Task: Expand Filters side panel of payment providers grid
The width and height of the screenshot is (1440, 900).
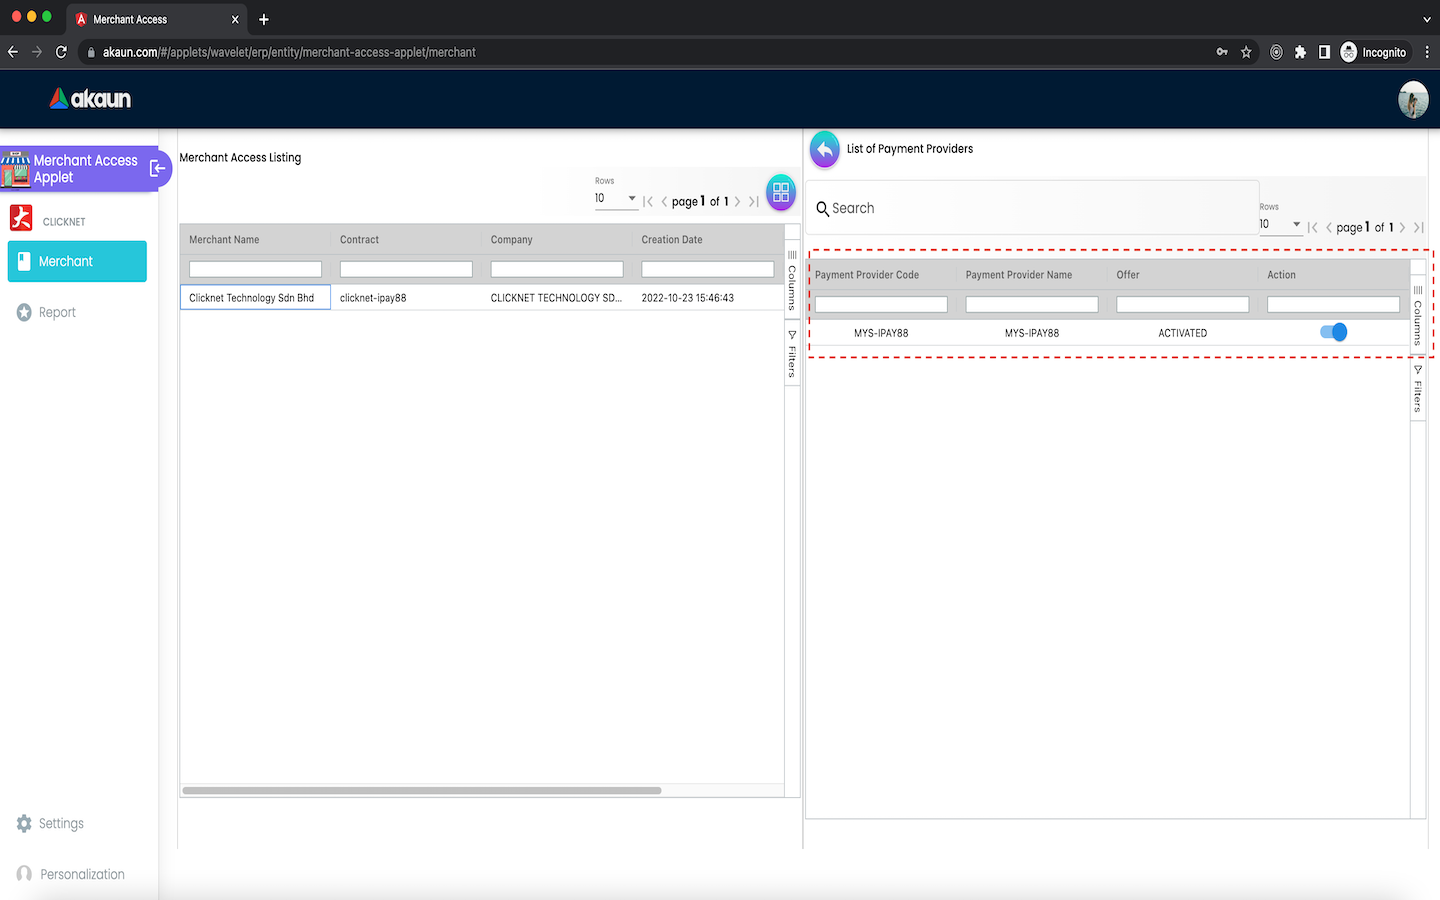Action: tap(1417, 389)
